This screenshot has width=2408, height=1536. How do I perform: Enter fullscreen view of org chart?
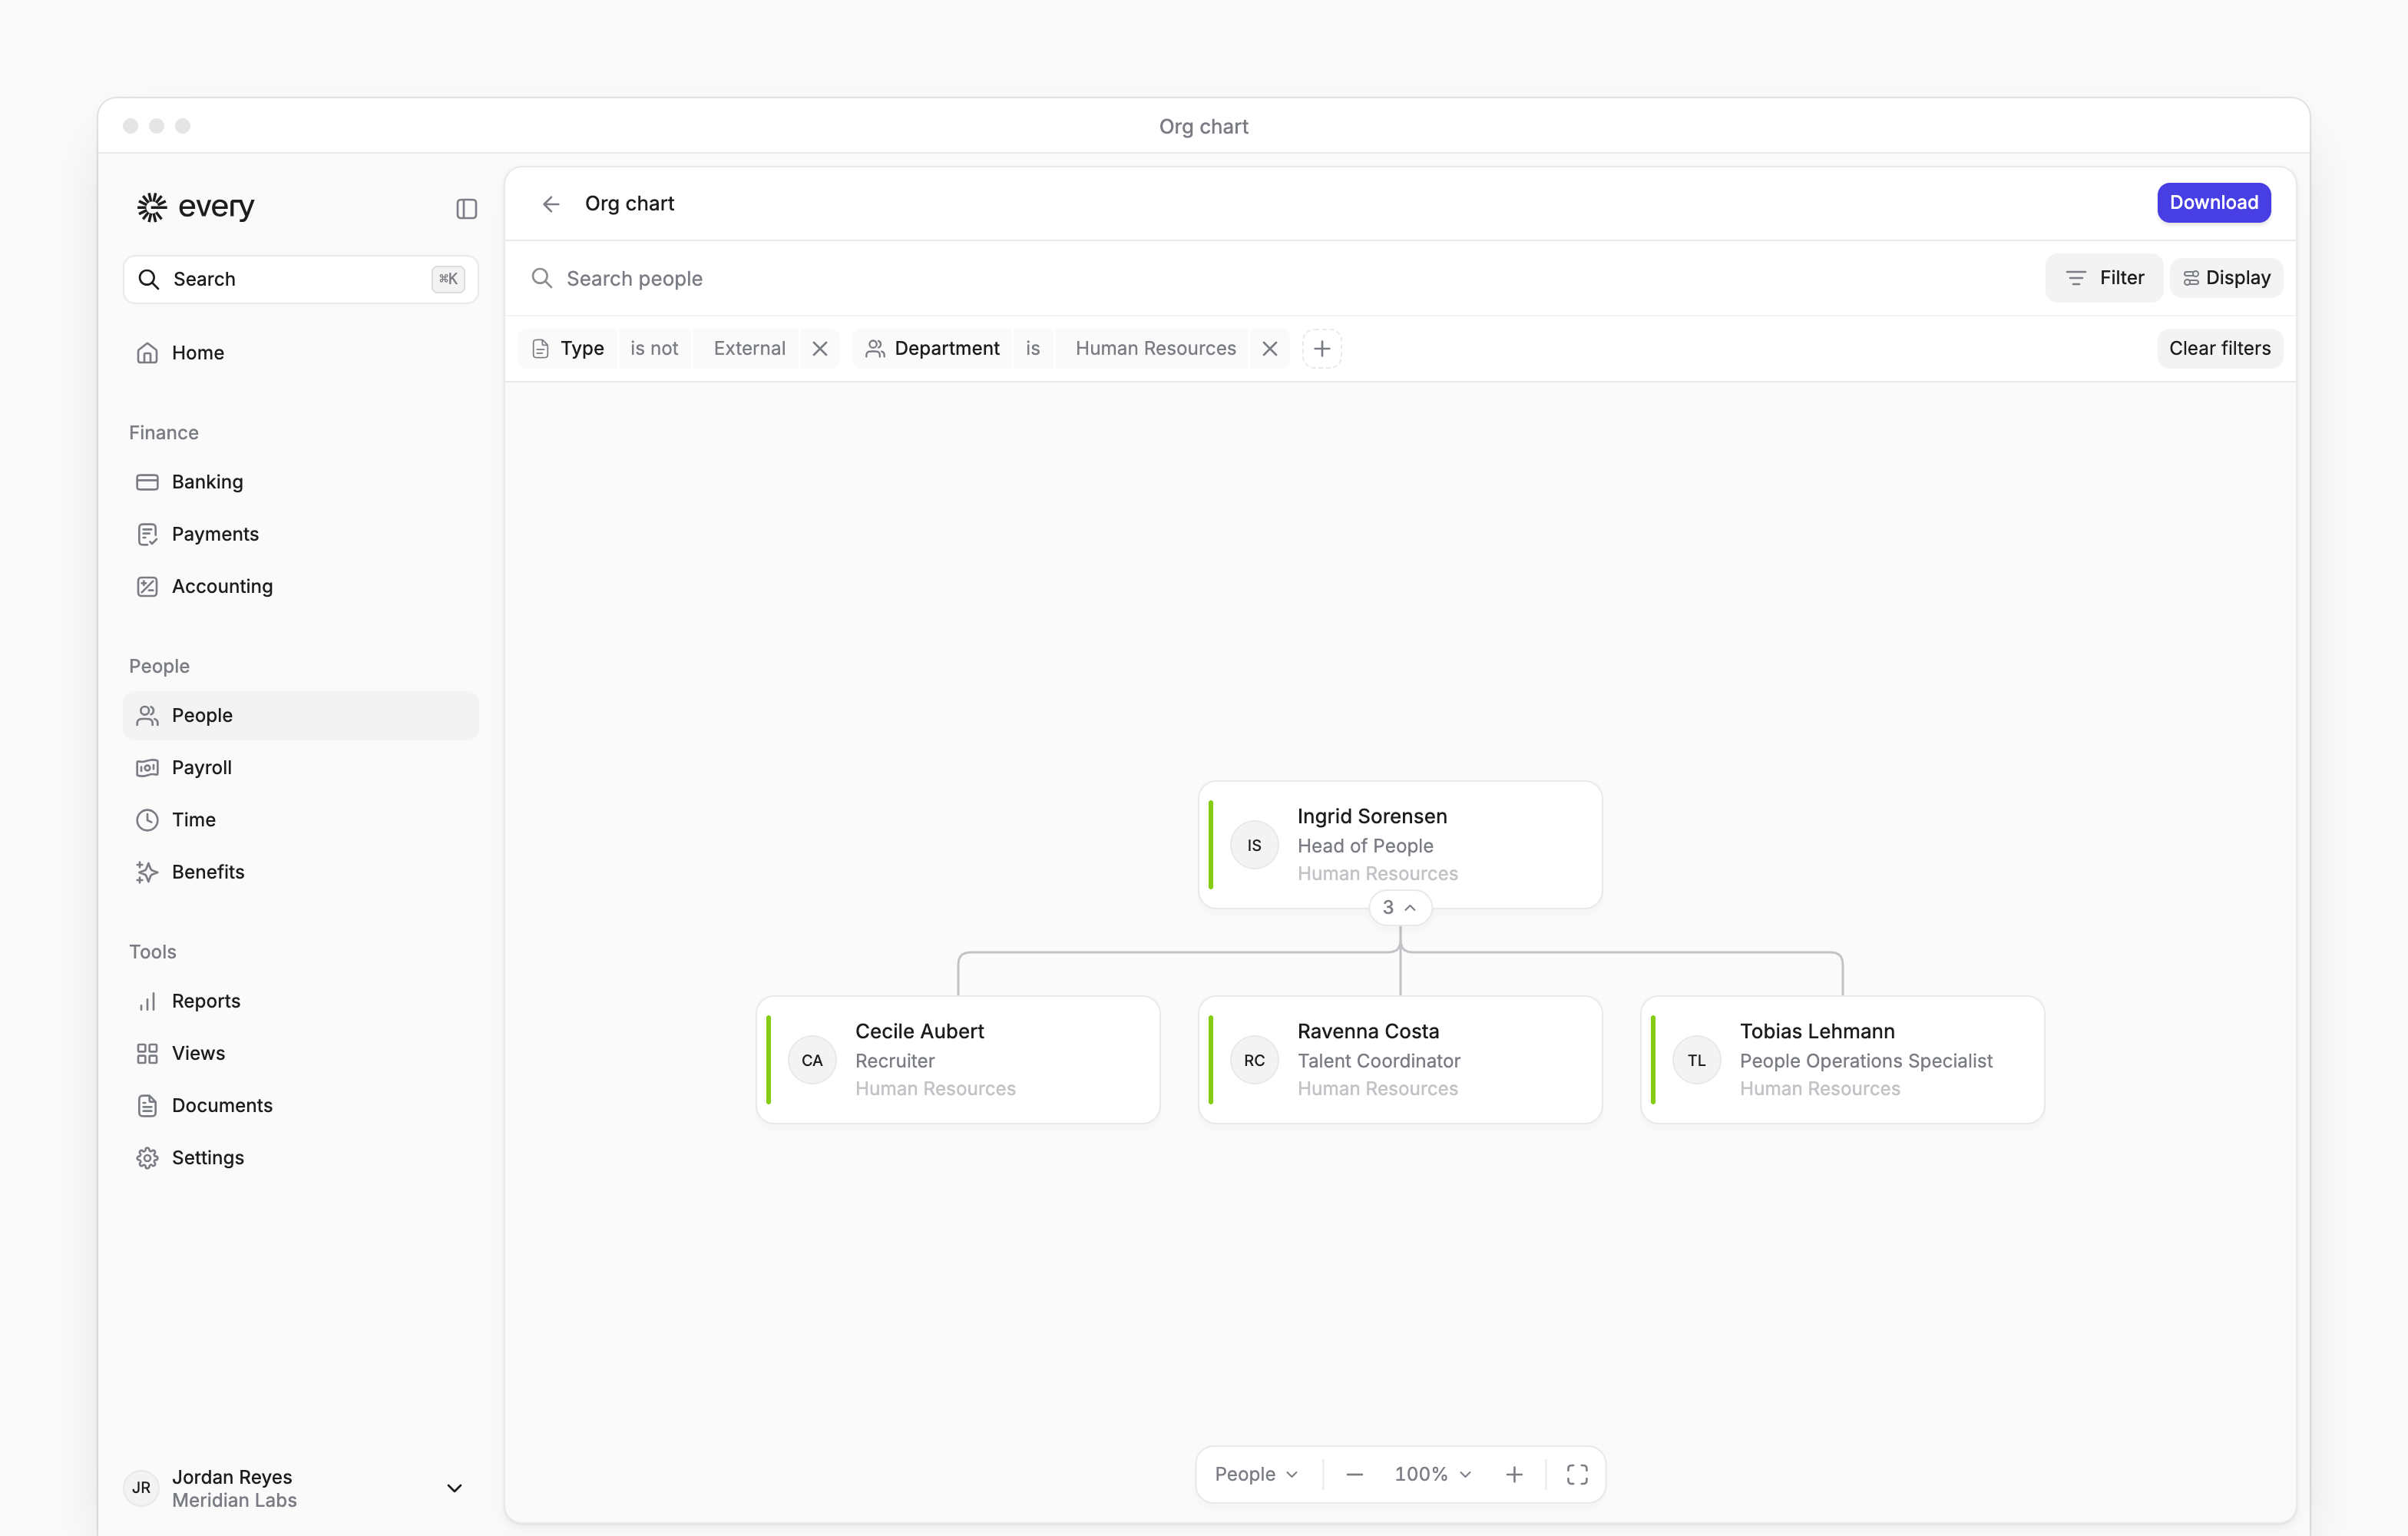[x=1577, y=1474]
